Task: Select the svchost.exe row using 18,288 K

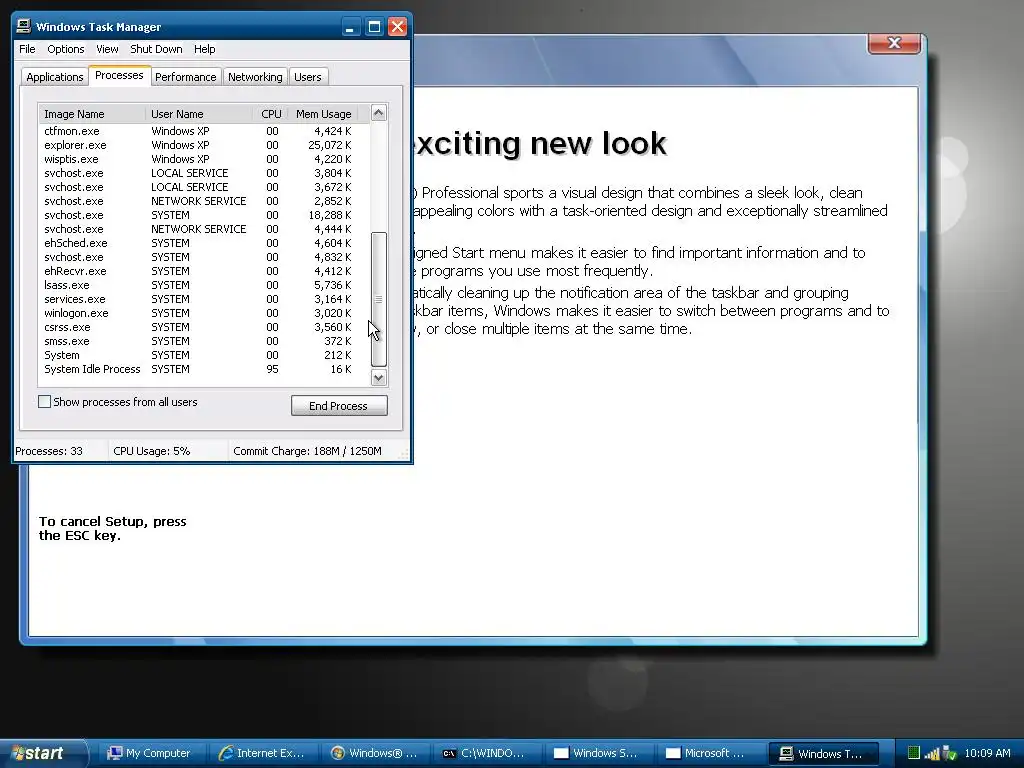Action: pyautogui.click(x=199, y=215)
